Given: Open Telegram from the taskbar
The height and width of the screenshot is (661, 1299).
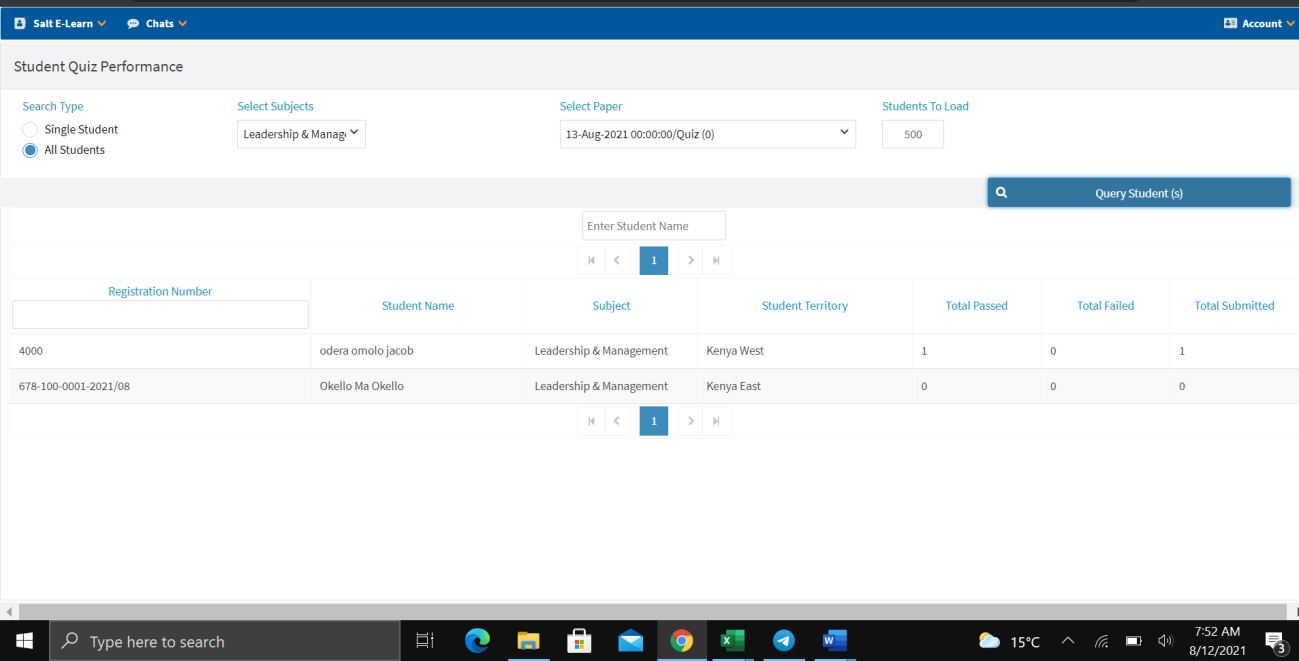Looking at the screenshot, I should click(784, 641).
